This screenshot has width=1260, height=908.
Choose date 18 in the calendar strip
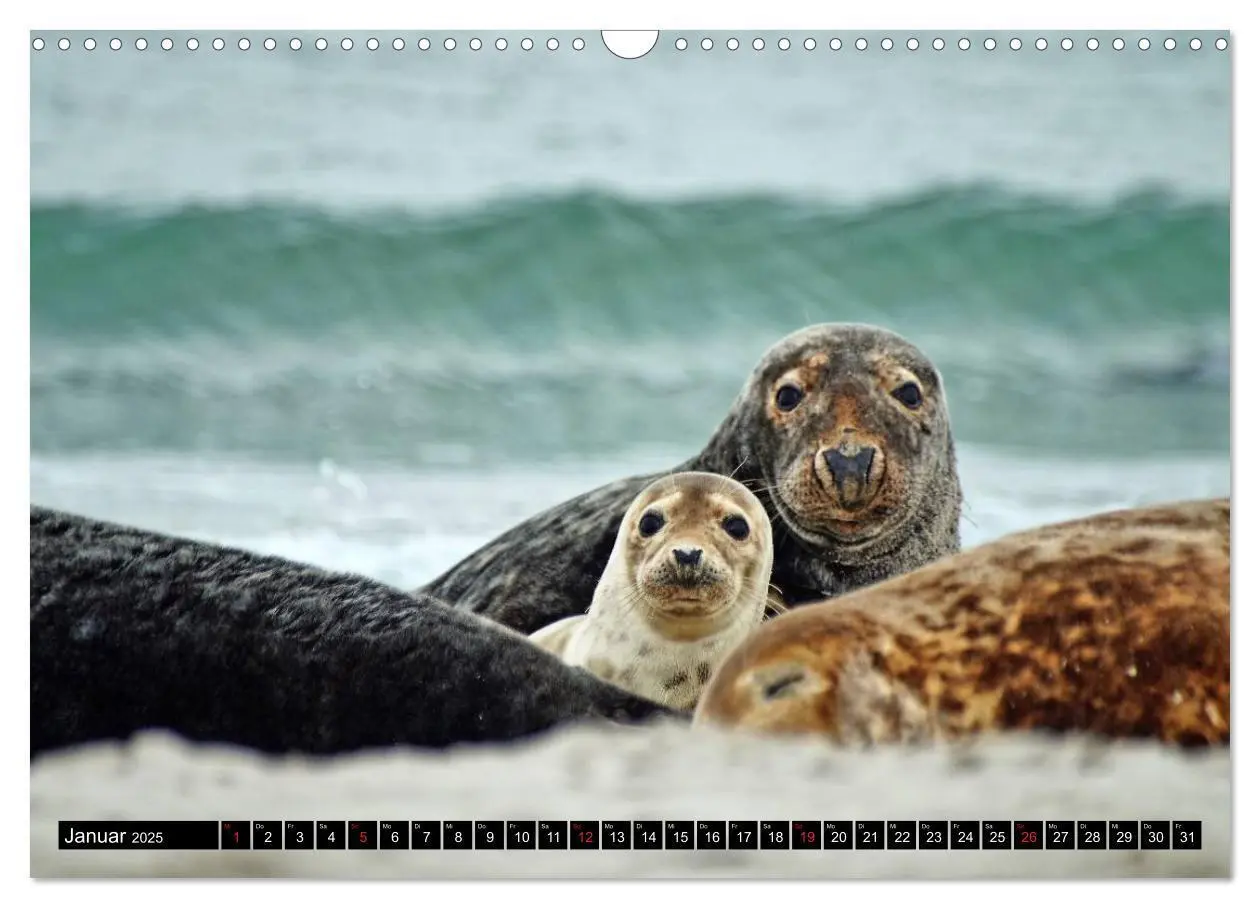click(774, 836)
